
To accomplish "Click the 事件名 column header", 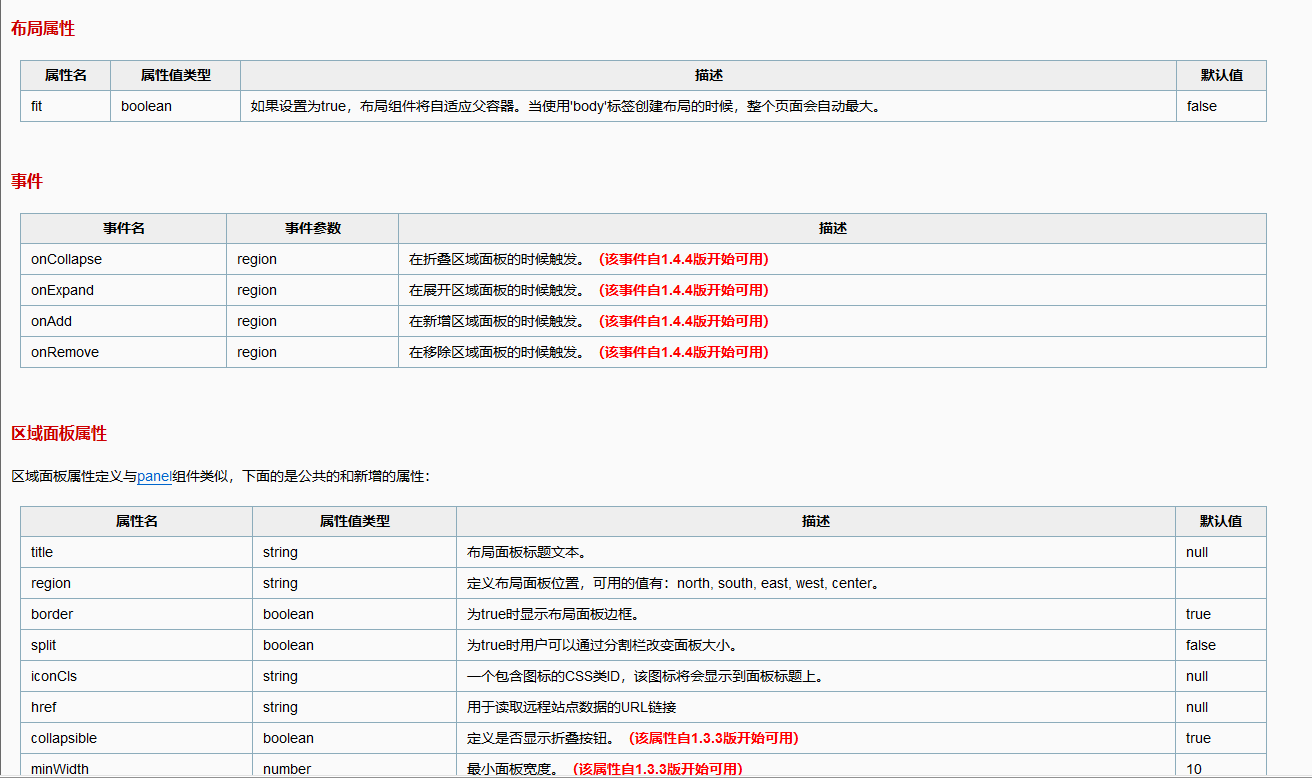I will (x=124, y=228).
